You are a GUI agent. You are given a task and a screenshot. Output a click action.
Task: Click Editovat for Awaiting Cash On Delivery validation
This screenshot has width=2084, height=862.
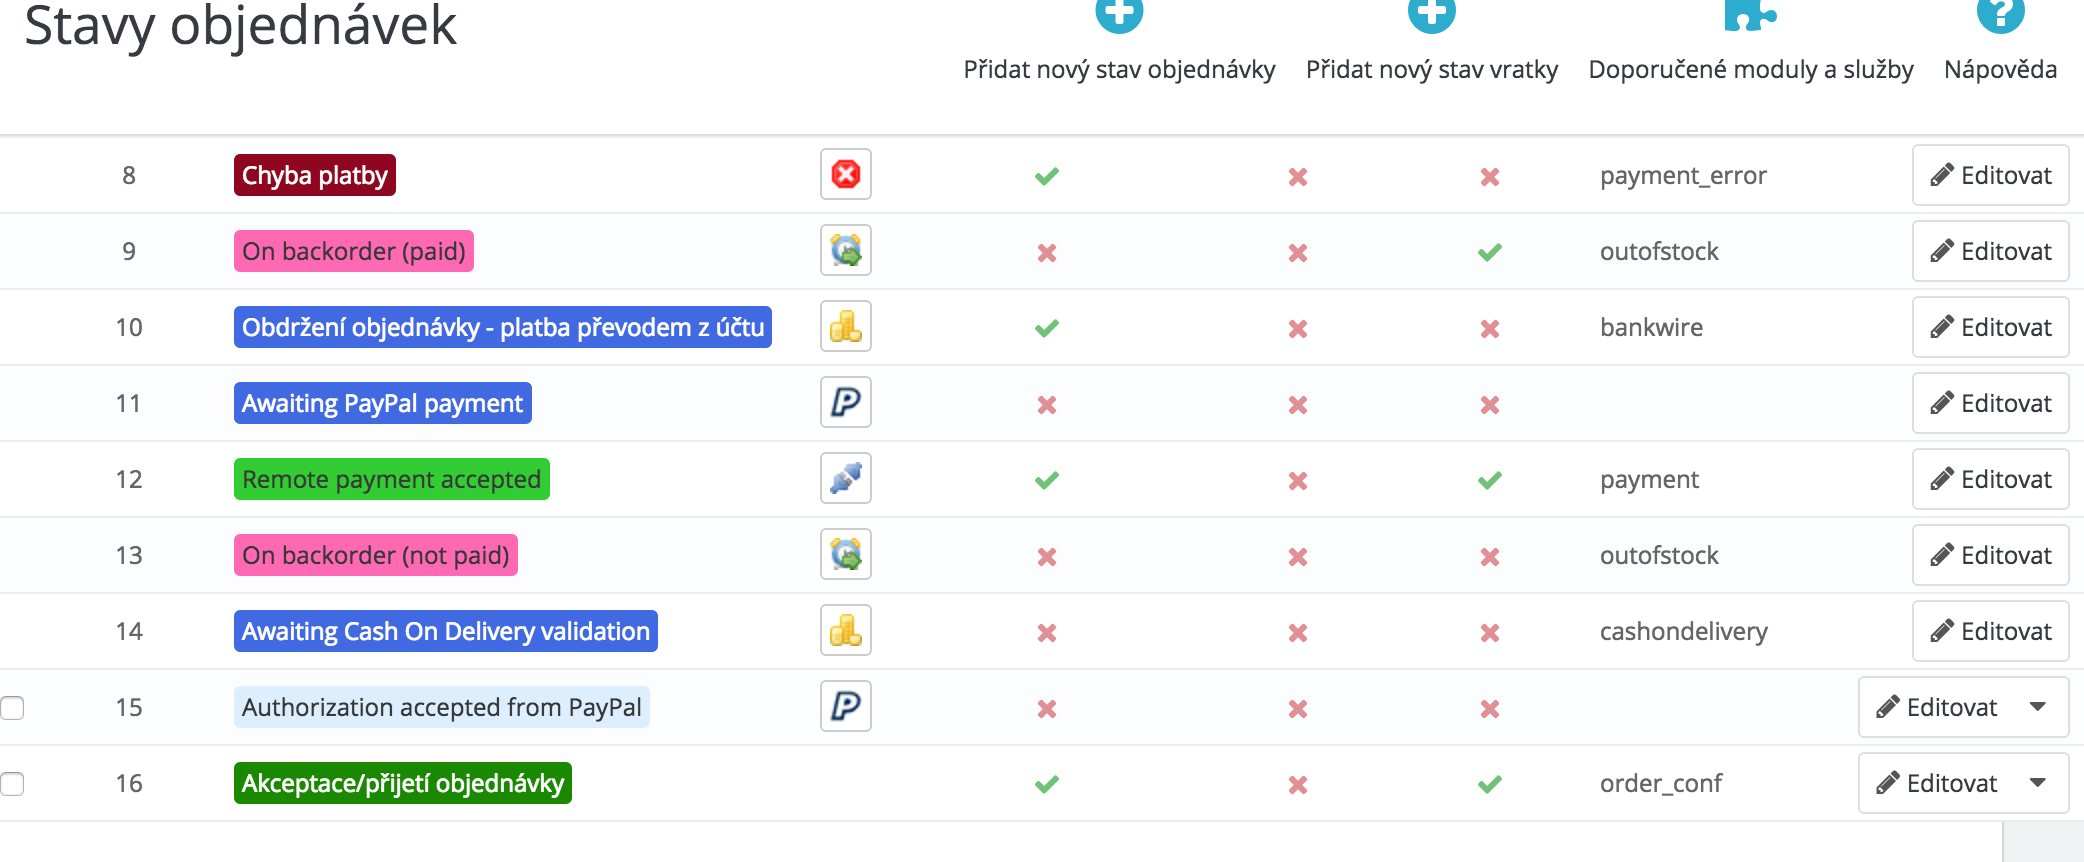click(x=1990, y=632)
